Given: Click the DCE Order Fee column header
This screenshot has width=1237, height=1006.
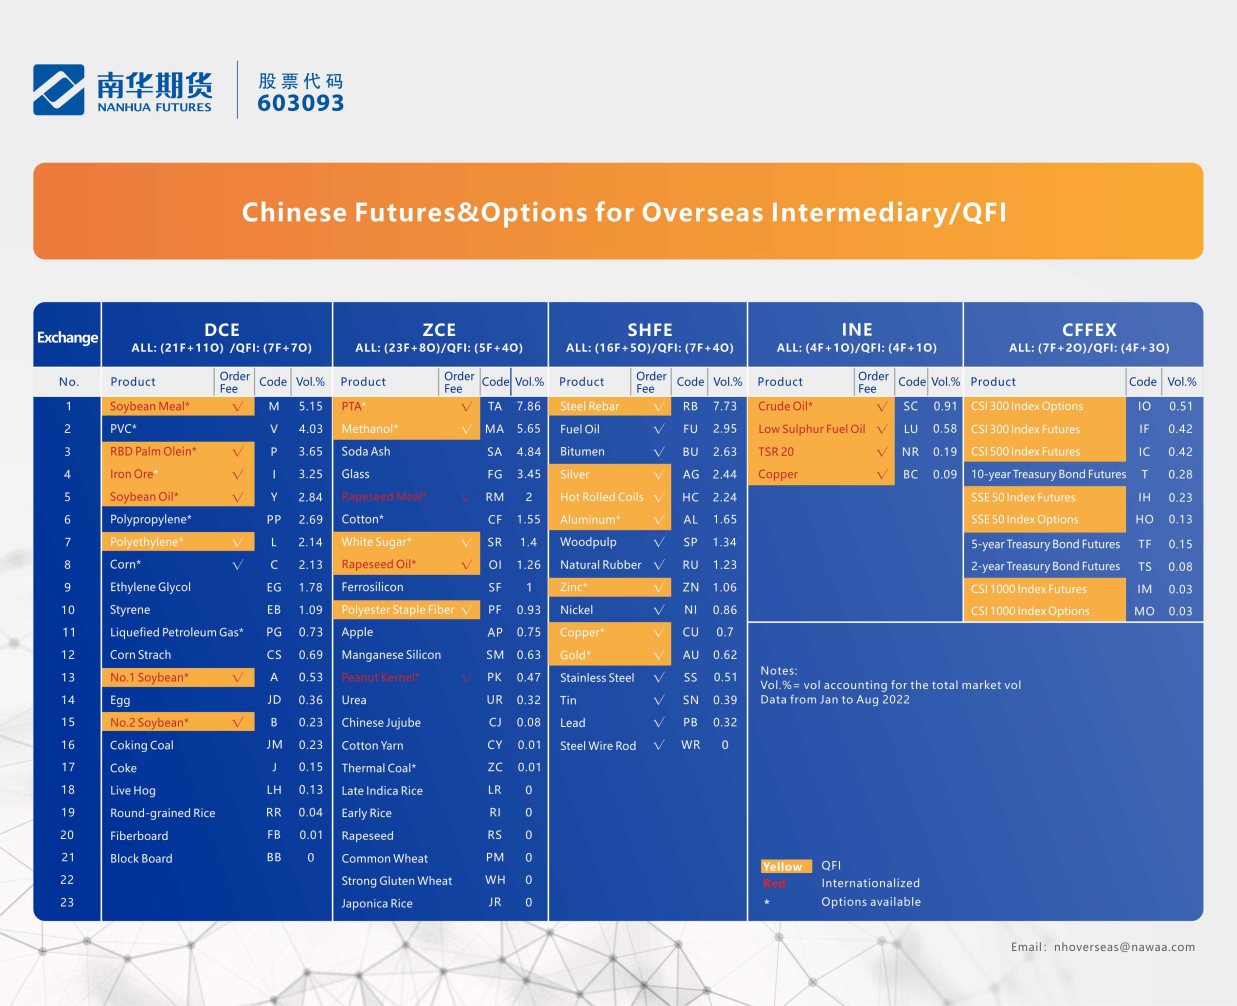Looking at the screenshot, I should coord(235,382).
